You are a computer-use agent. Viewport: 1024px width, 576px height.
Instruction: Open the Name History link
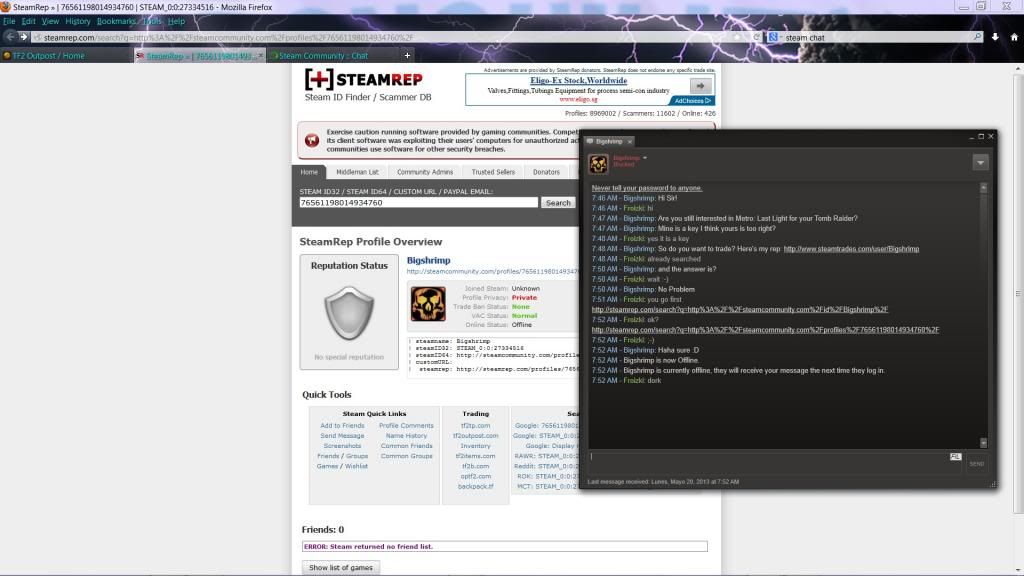click(x=406, y=436)
